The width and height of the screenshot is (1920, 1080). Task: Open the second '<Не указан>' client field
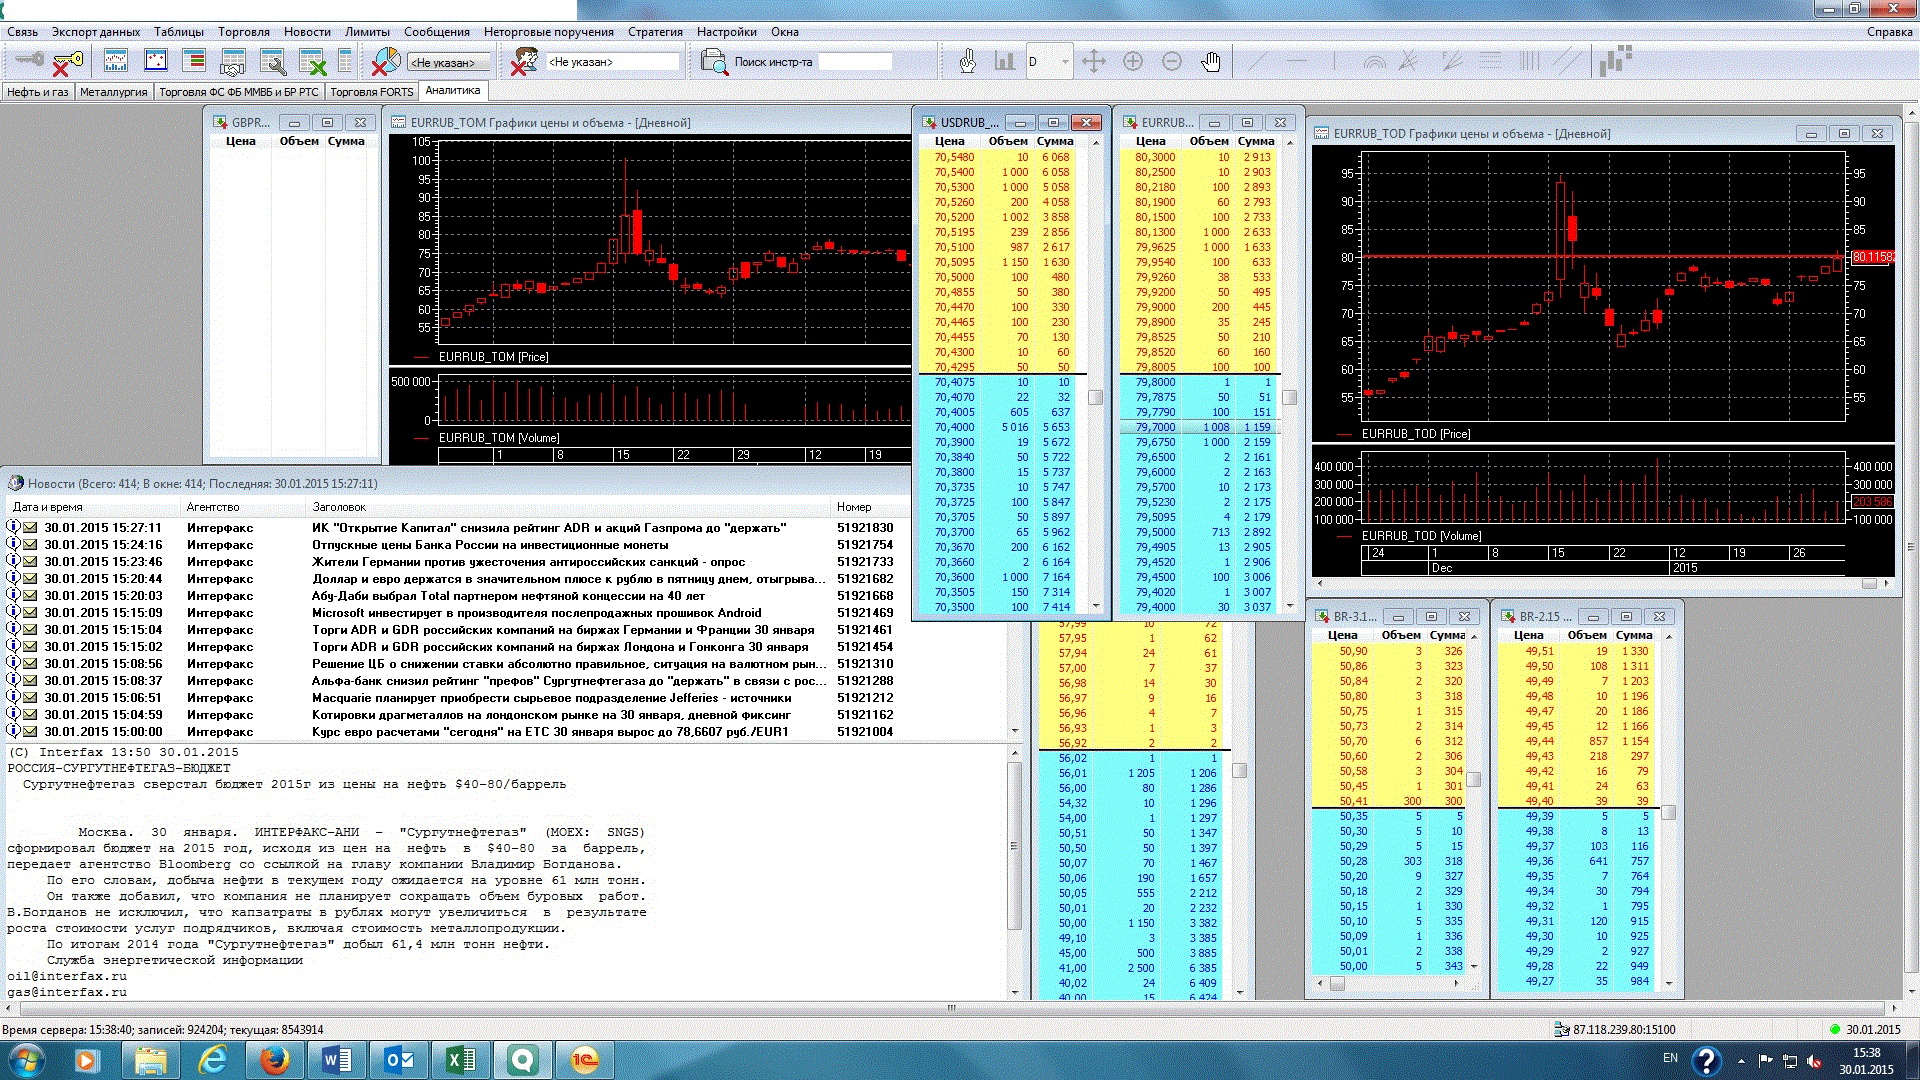(x=613, y=62)
